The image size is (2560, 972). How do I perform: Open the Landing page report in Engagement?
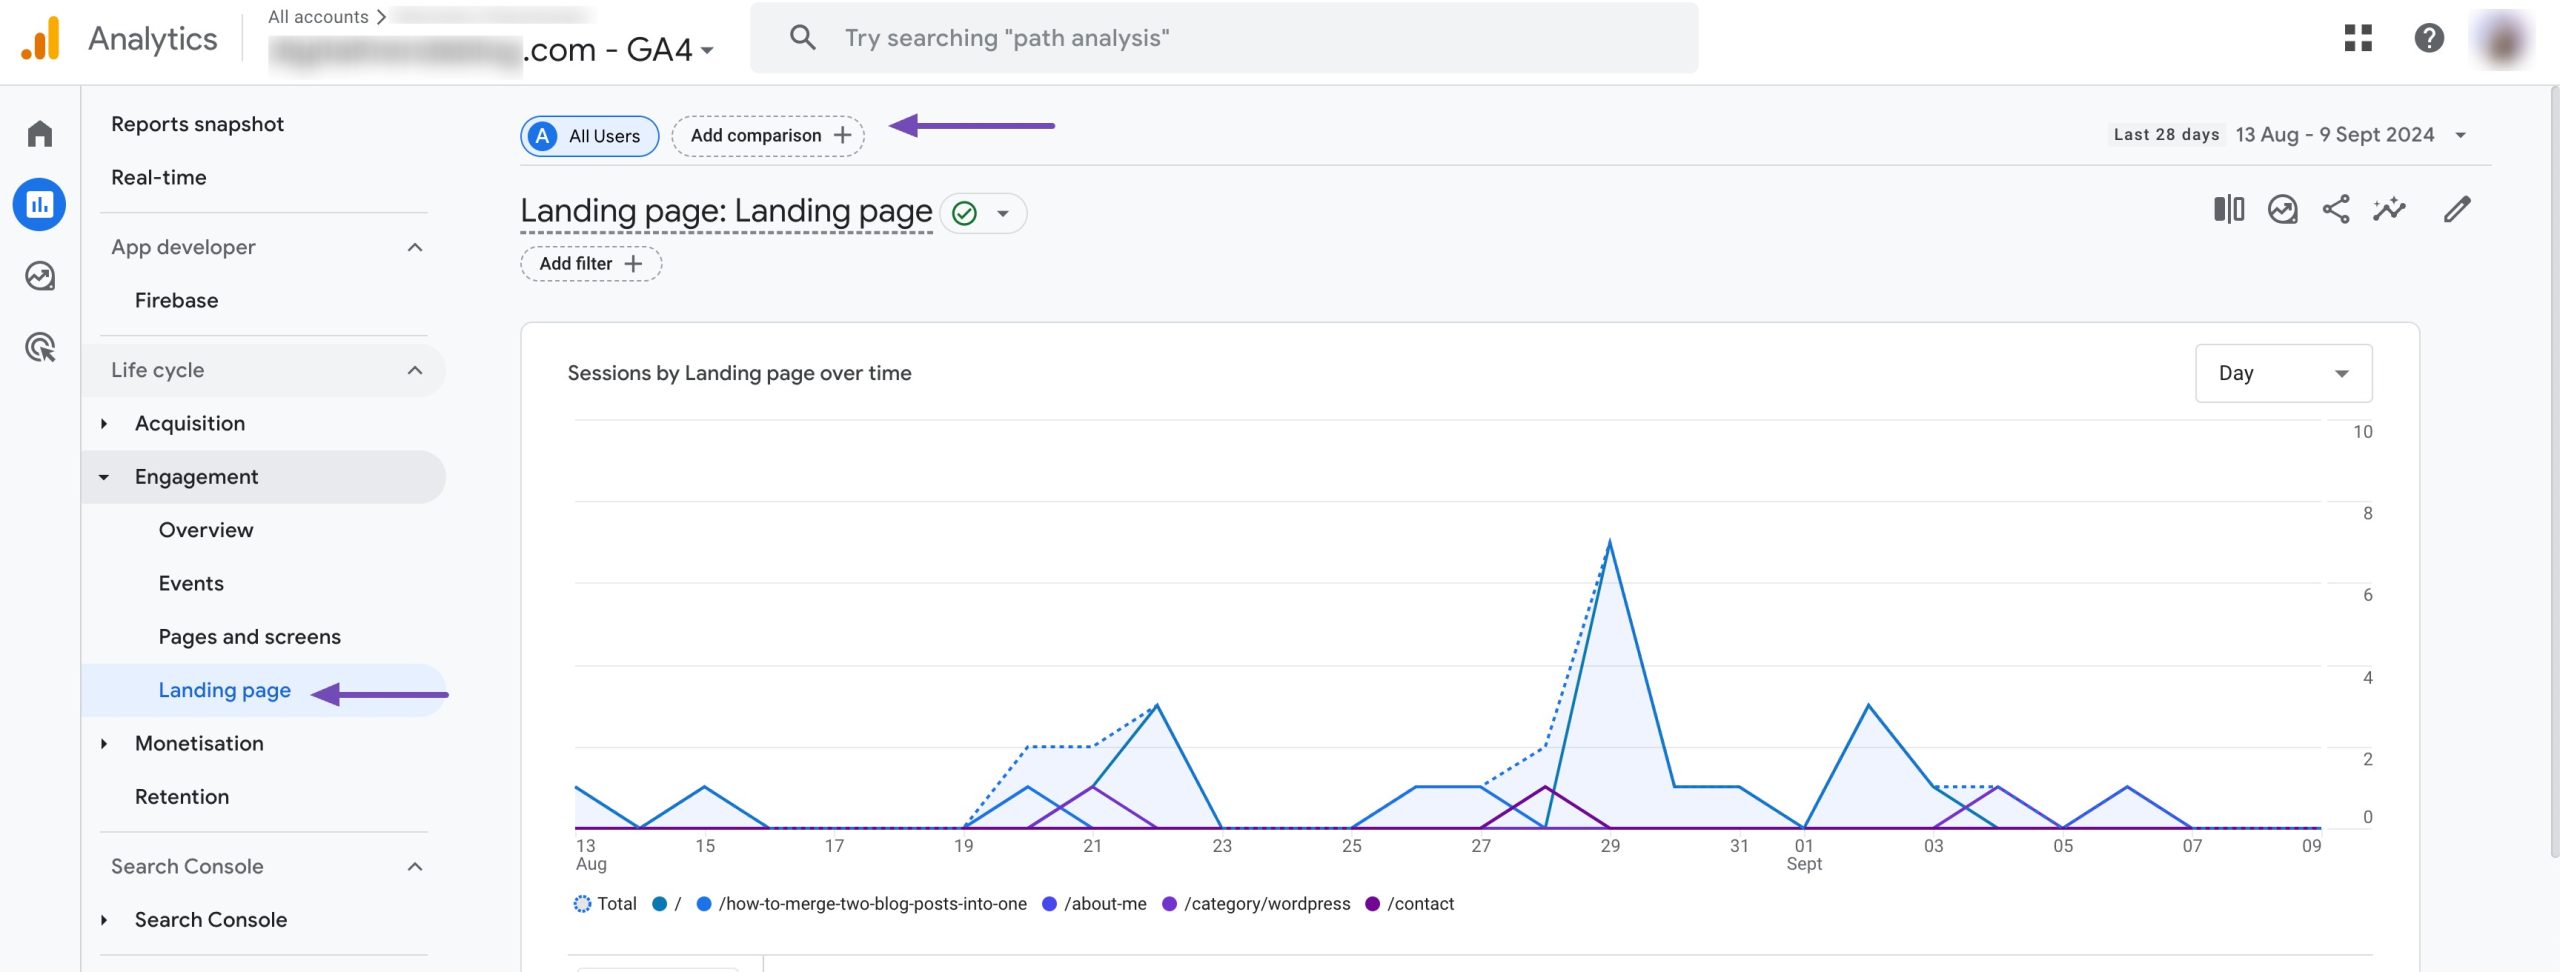224,689
